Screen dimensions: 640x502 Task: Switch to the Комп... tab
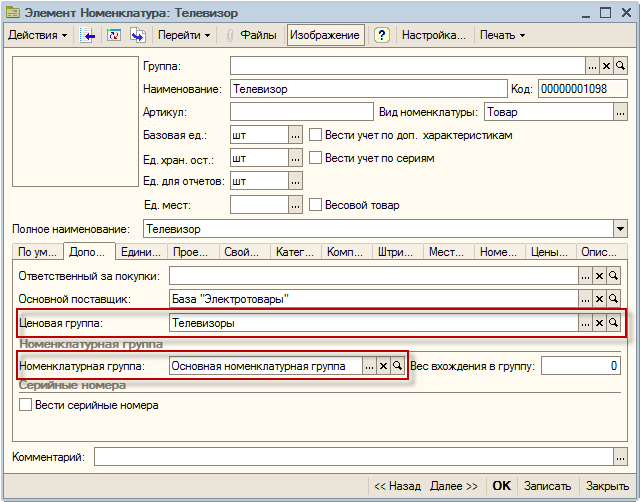(347, 252)
